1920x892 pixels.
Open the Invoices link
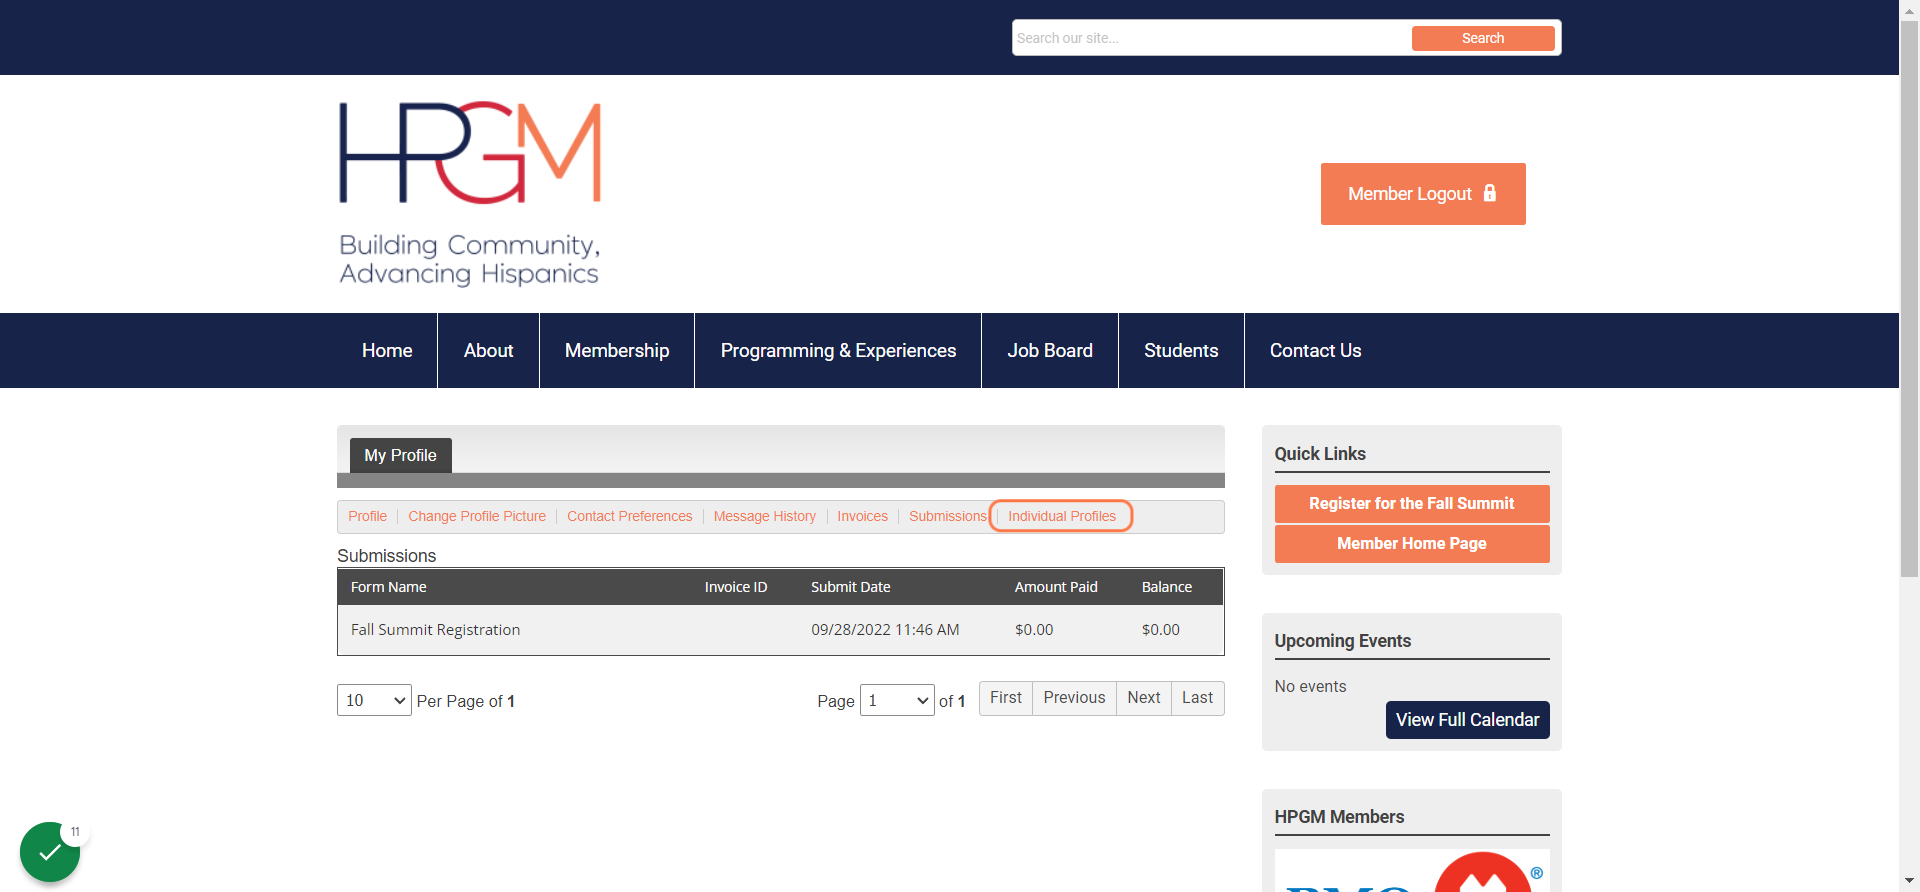click(x=862, y=516)
